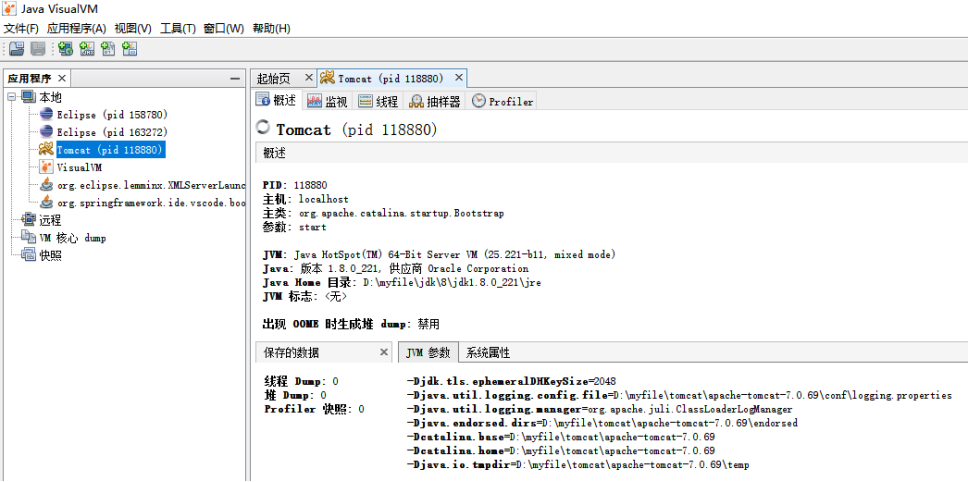The height and width of the screenshot is (482, 969).
Task: Click the Save snapshot toolbar icon
Action: (x=38, y=49)
